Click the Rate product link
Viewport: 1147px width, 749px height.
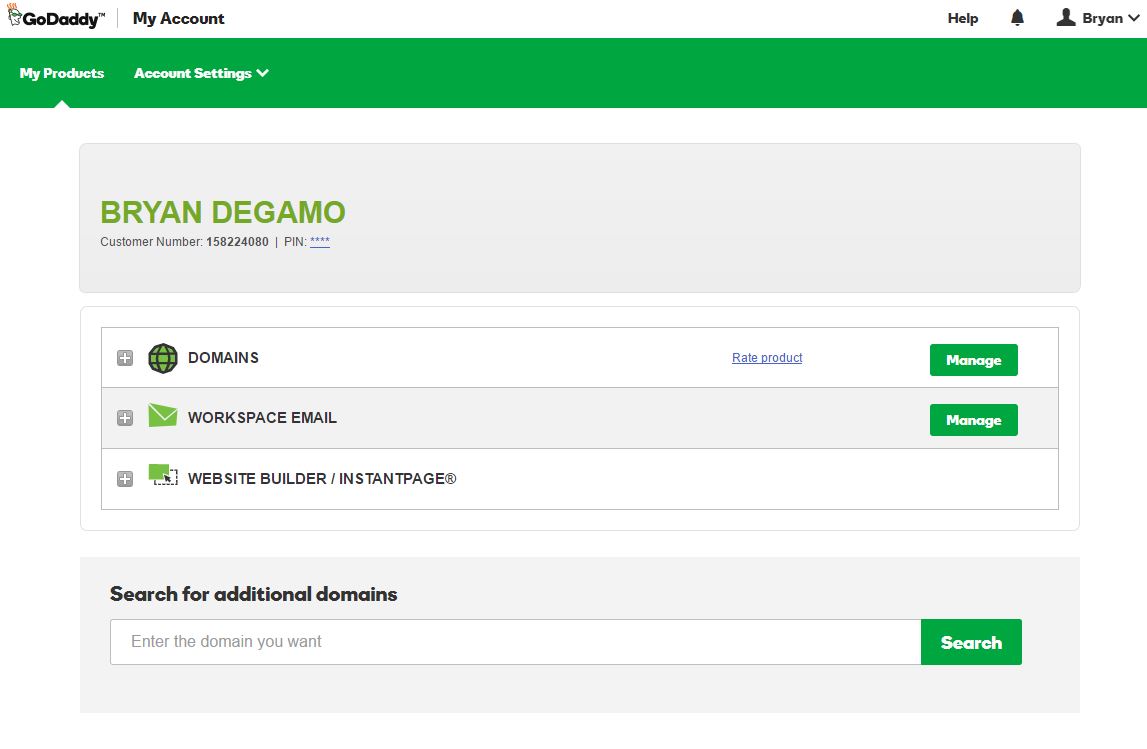[x=767, y=358]
